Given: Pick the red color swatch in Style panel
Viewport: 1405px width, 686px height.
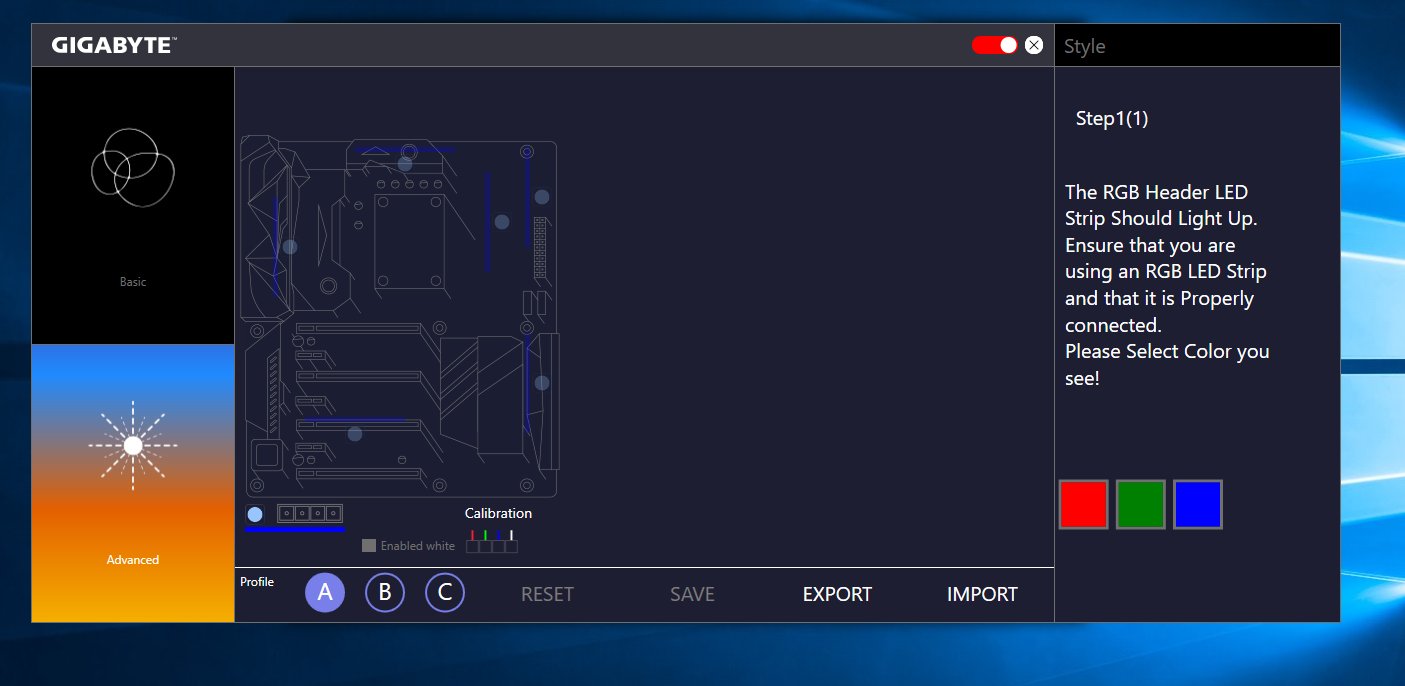Looking at the screenshot, I should (x=1083, y=504).
